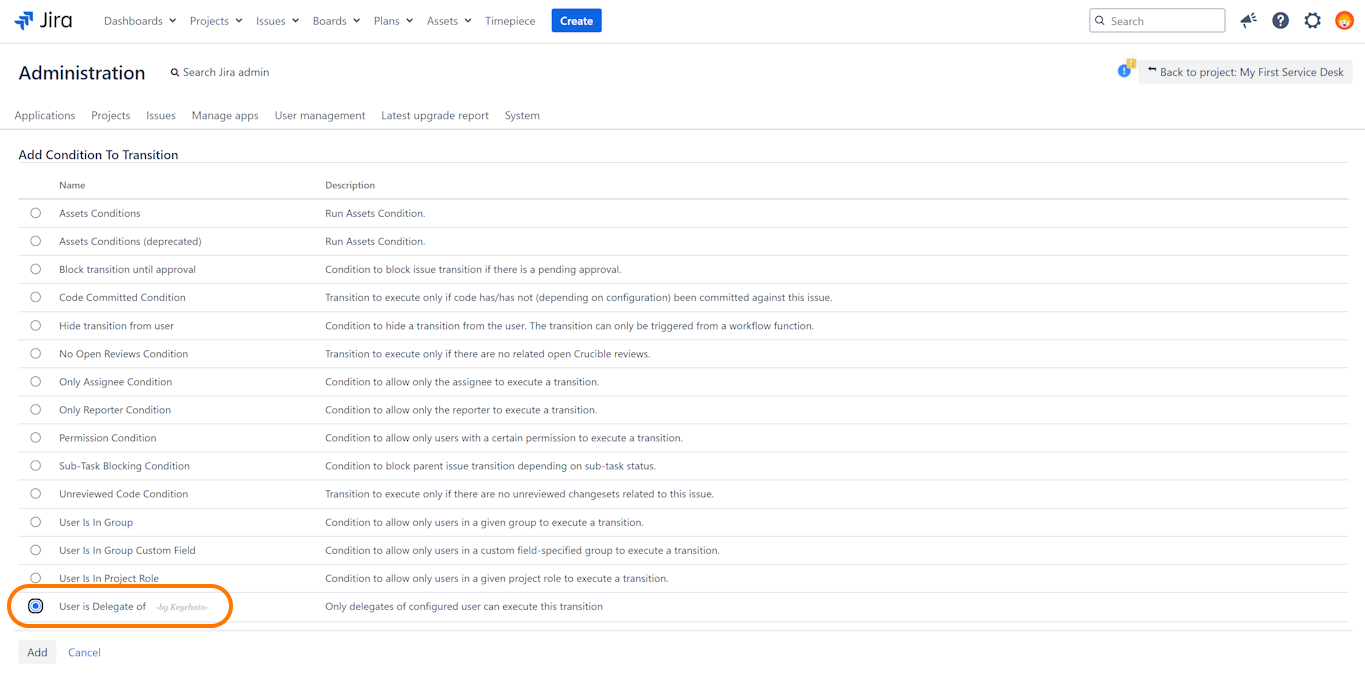Screen dimensions: 1365x684
Task: Expand the Dashboards dropdown menu
Action: 139,21
